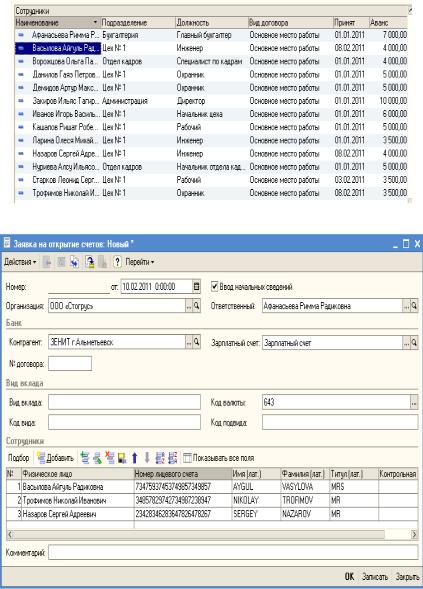Open the magnifier lookup for Зарплатный счет

(x=414, y=342)
